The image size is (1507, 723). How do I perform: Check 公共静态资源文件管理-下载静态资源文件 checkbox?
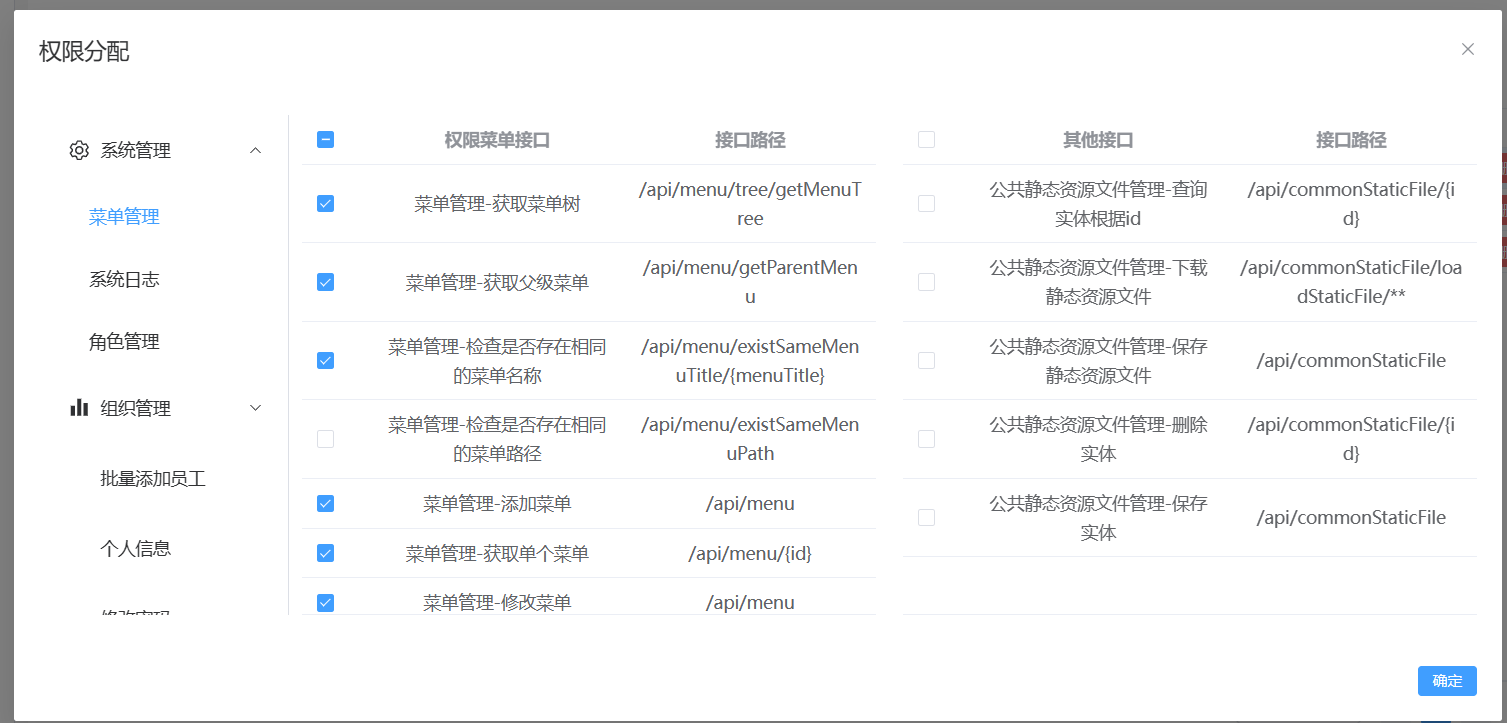click(x=926, y=282)
